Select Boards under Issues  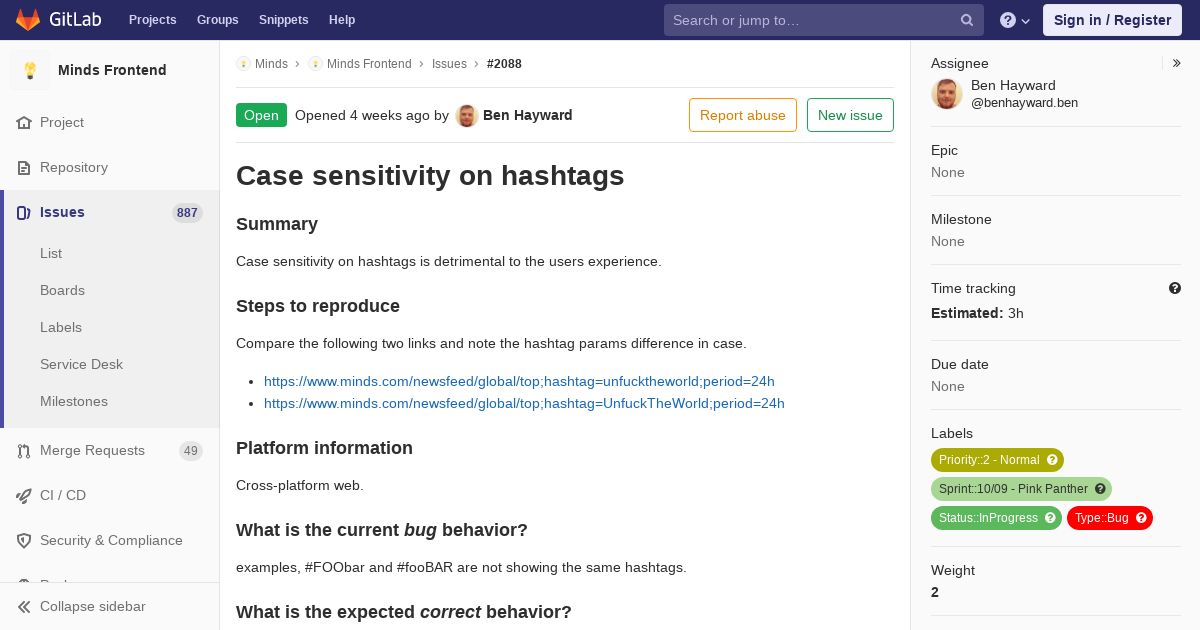(62, 290)
